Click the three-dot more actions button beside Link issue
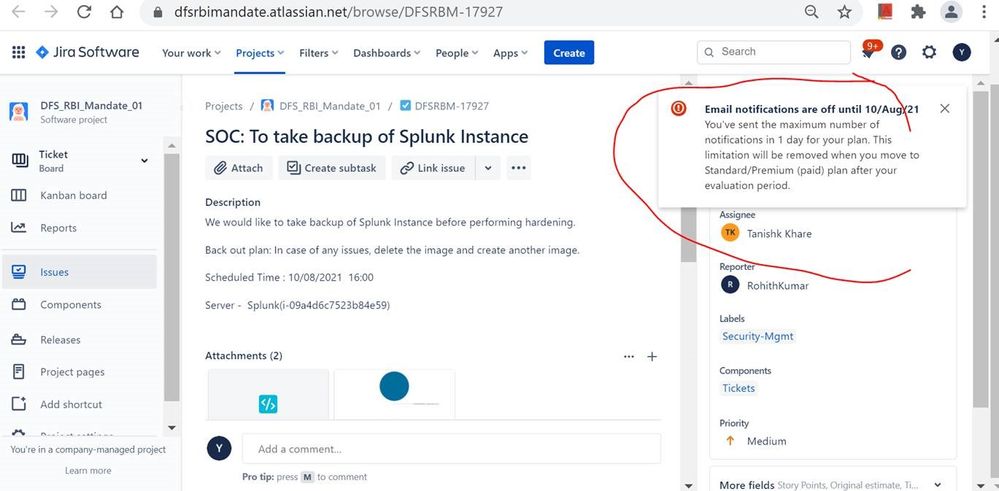The image size is (999, 491). click(519, 168)
